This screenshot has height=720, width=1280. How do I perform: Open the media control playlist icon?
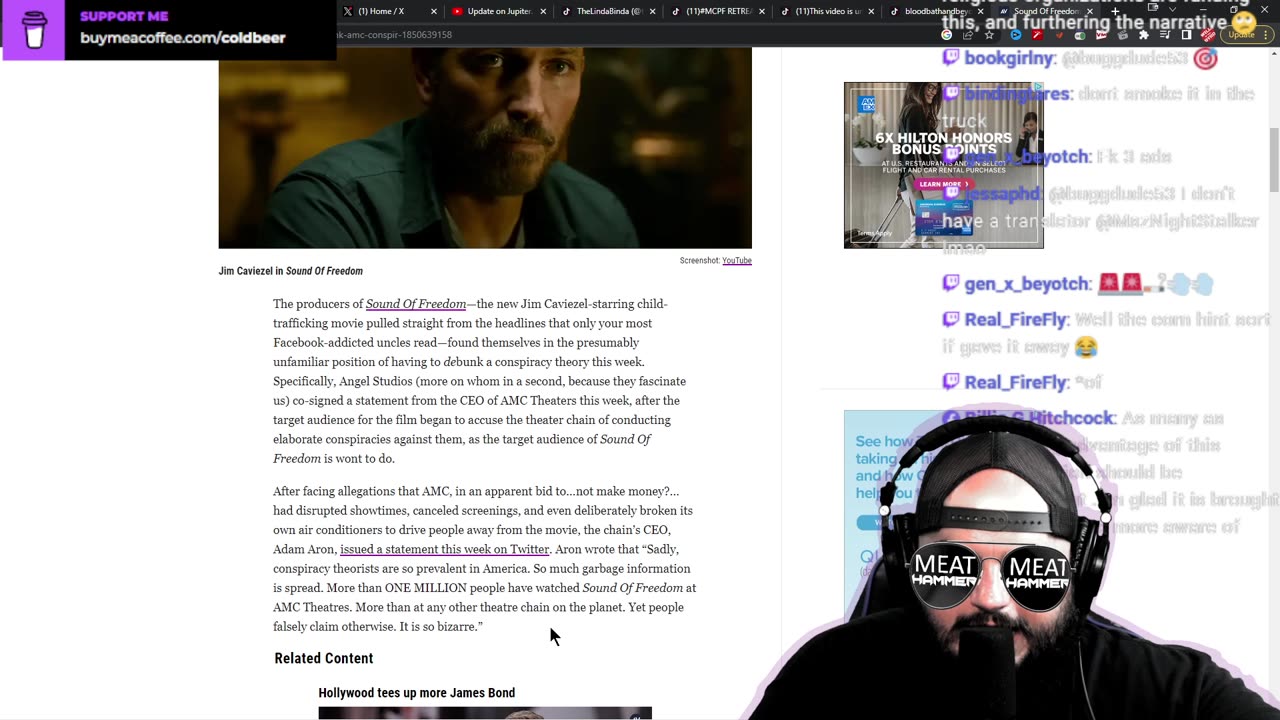[x=1165, y=35]
